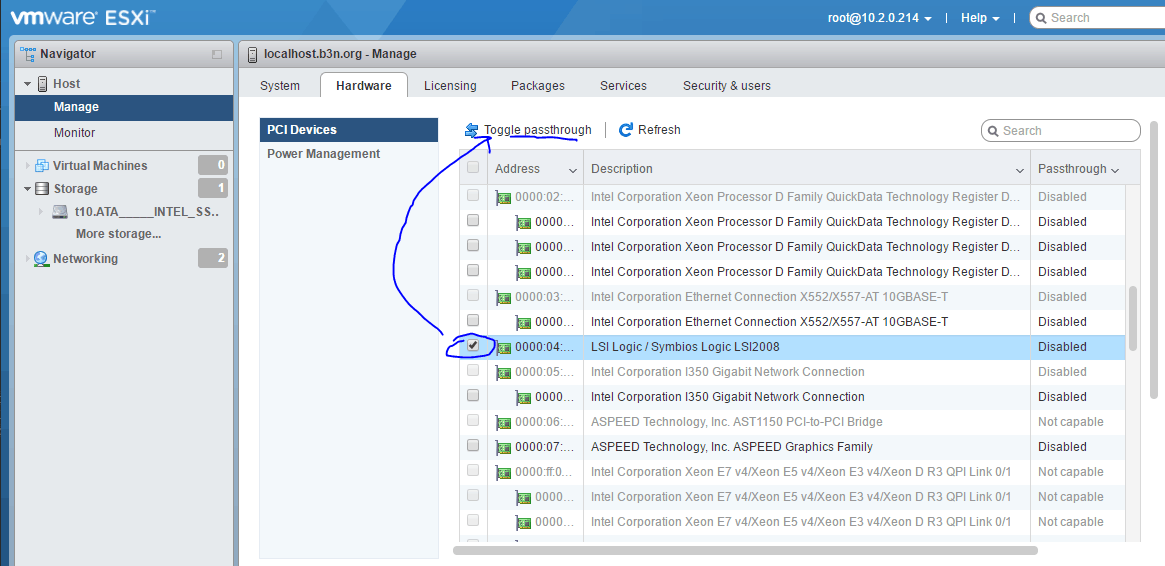Open the Services tab

623,85
